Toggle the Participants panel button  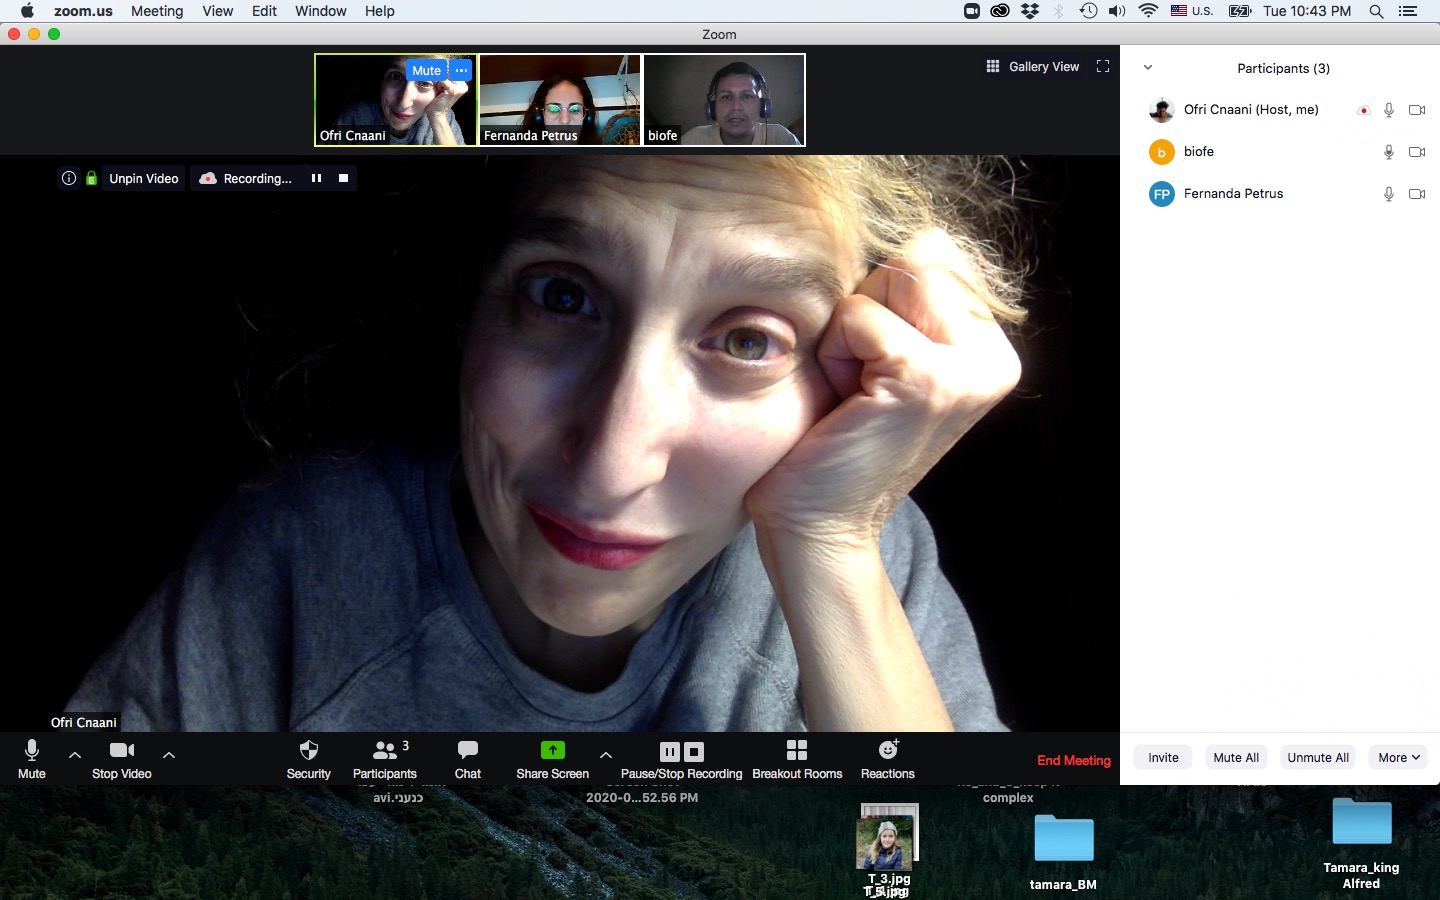pos(385,759)
